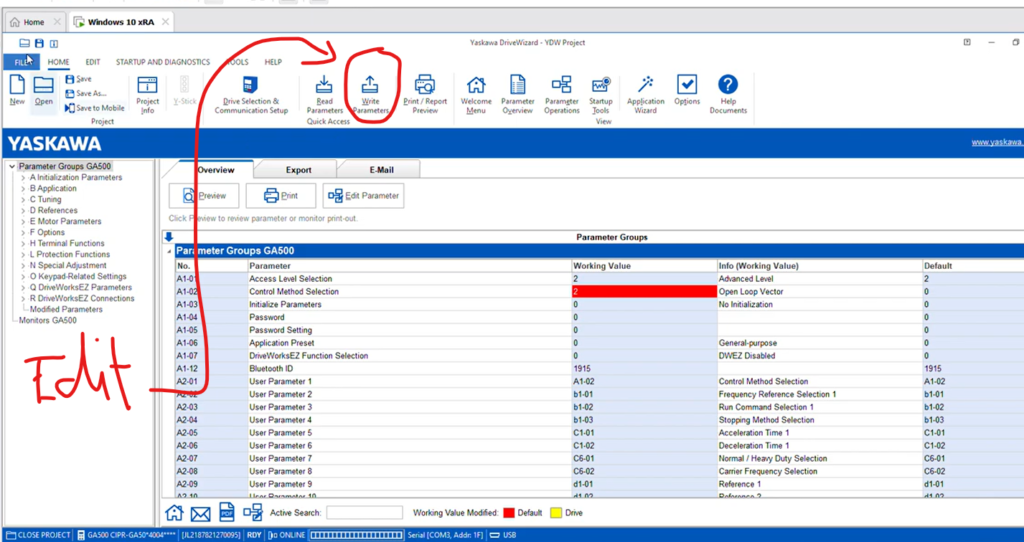Switch to the Export tab
Viewport: 1024px width, 542px height.
(x=298, y=170)
